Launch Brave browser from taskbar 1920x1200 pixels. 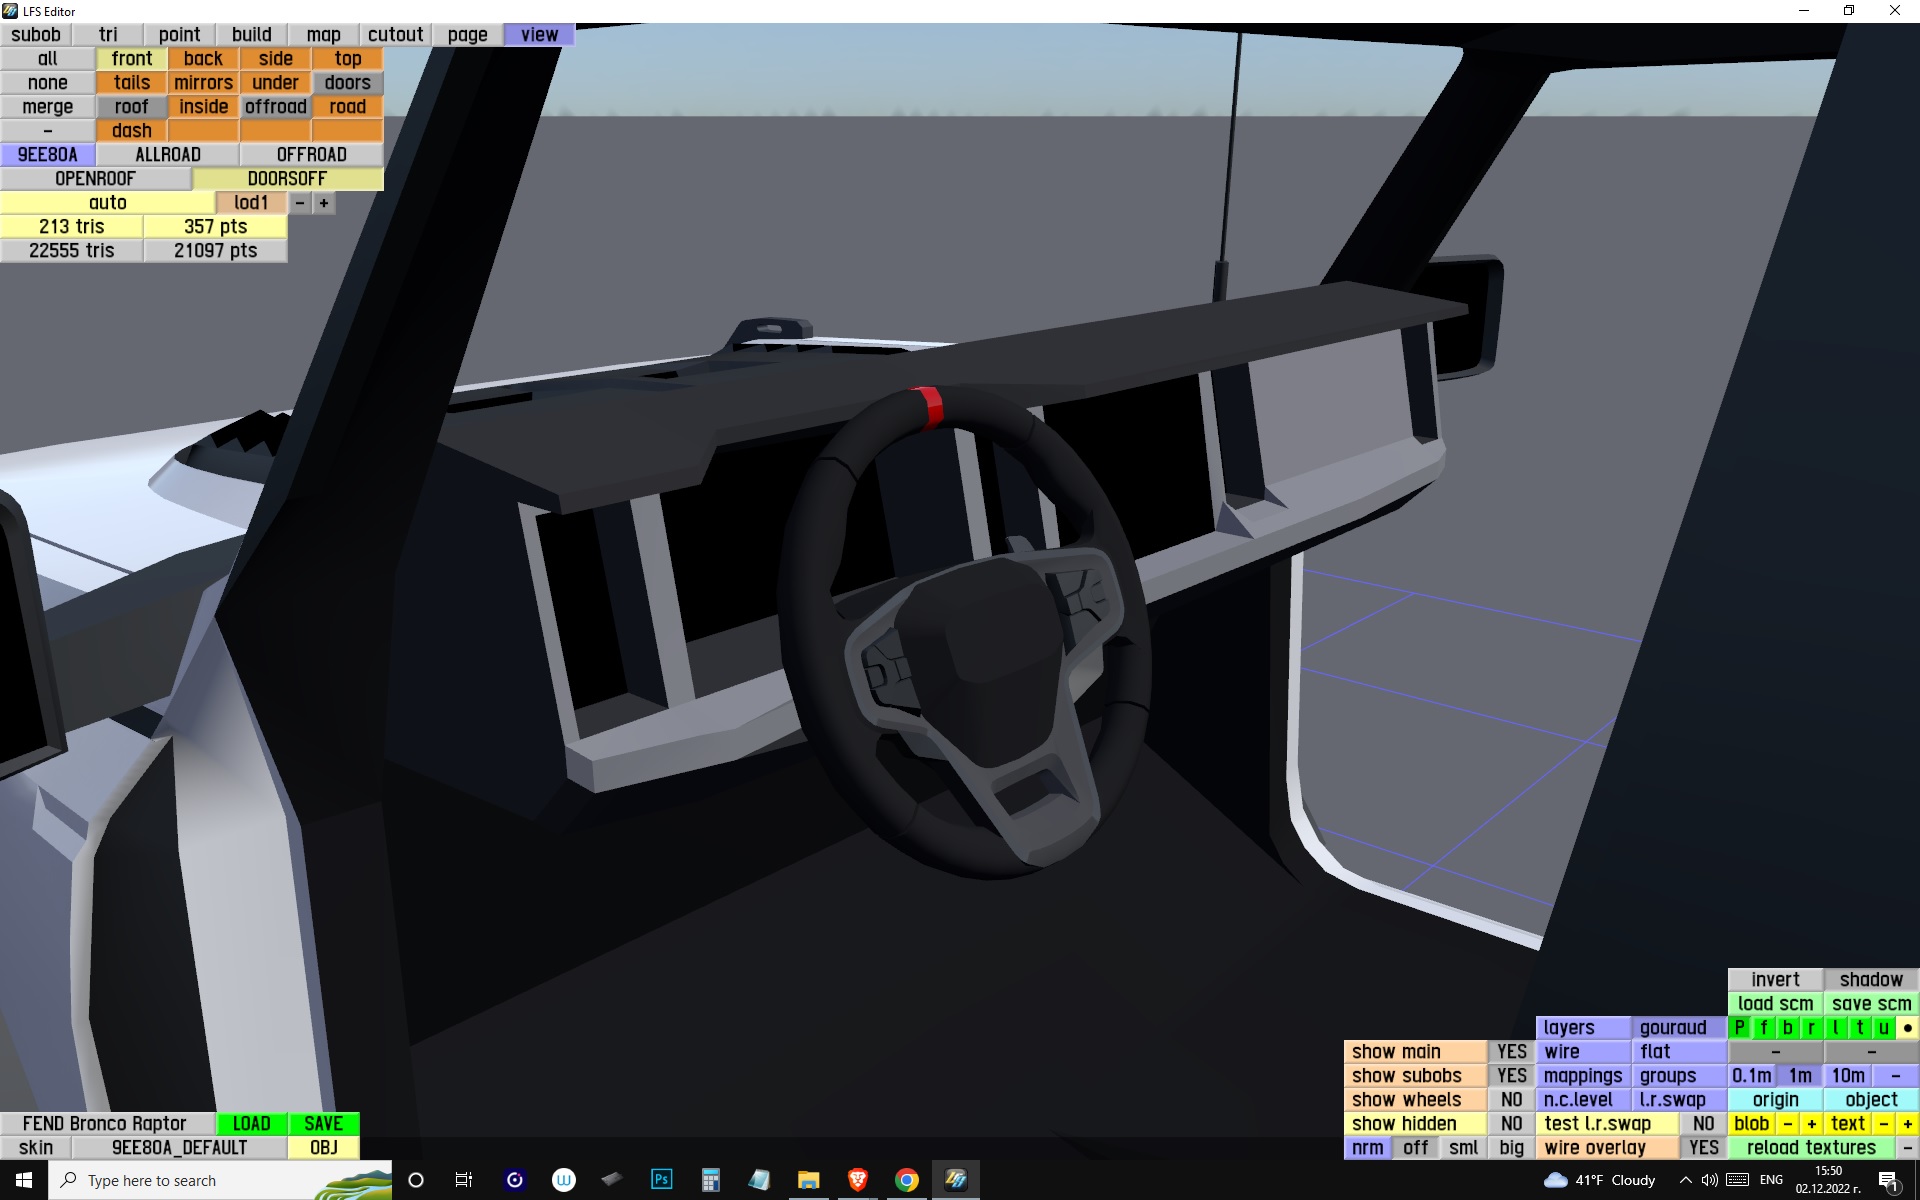[x=857, y=1180]
